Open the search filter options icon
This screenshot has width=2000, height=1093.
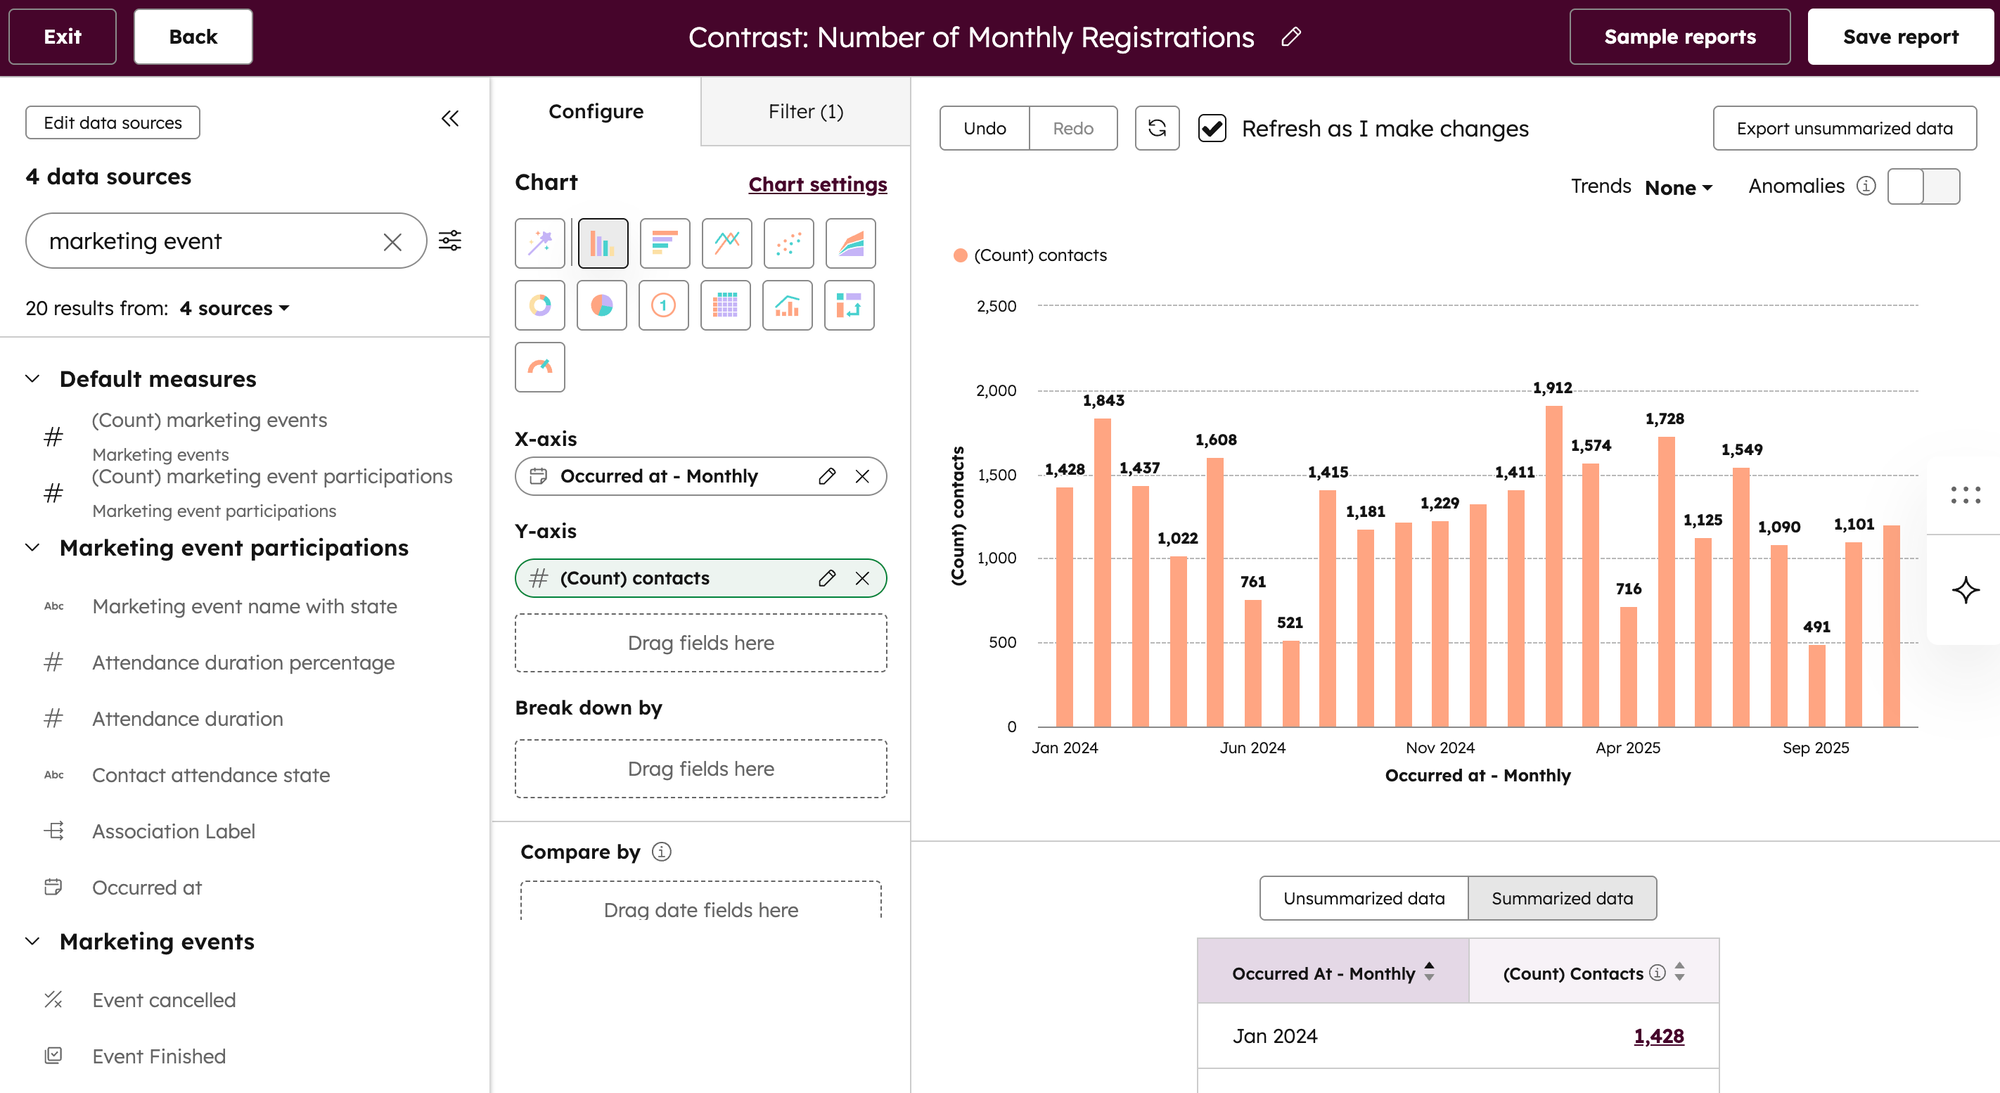pyautogui.click(x=450, y=241)
